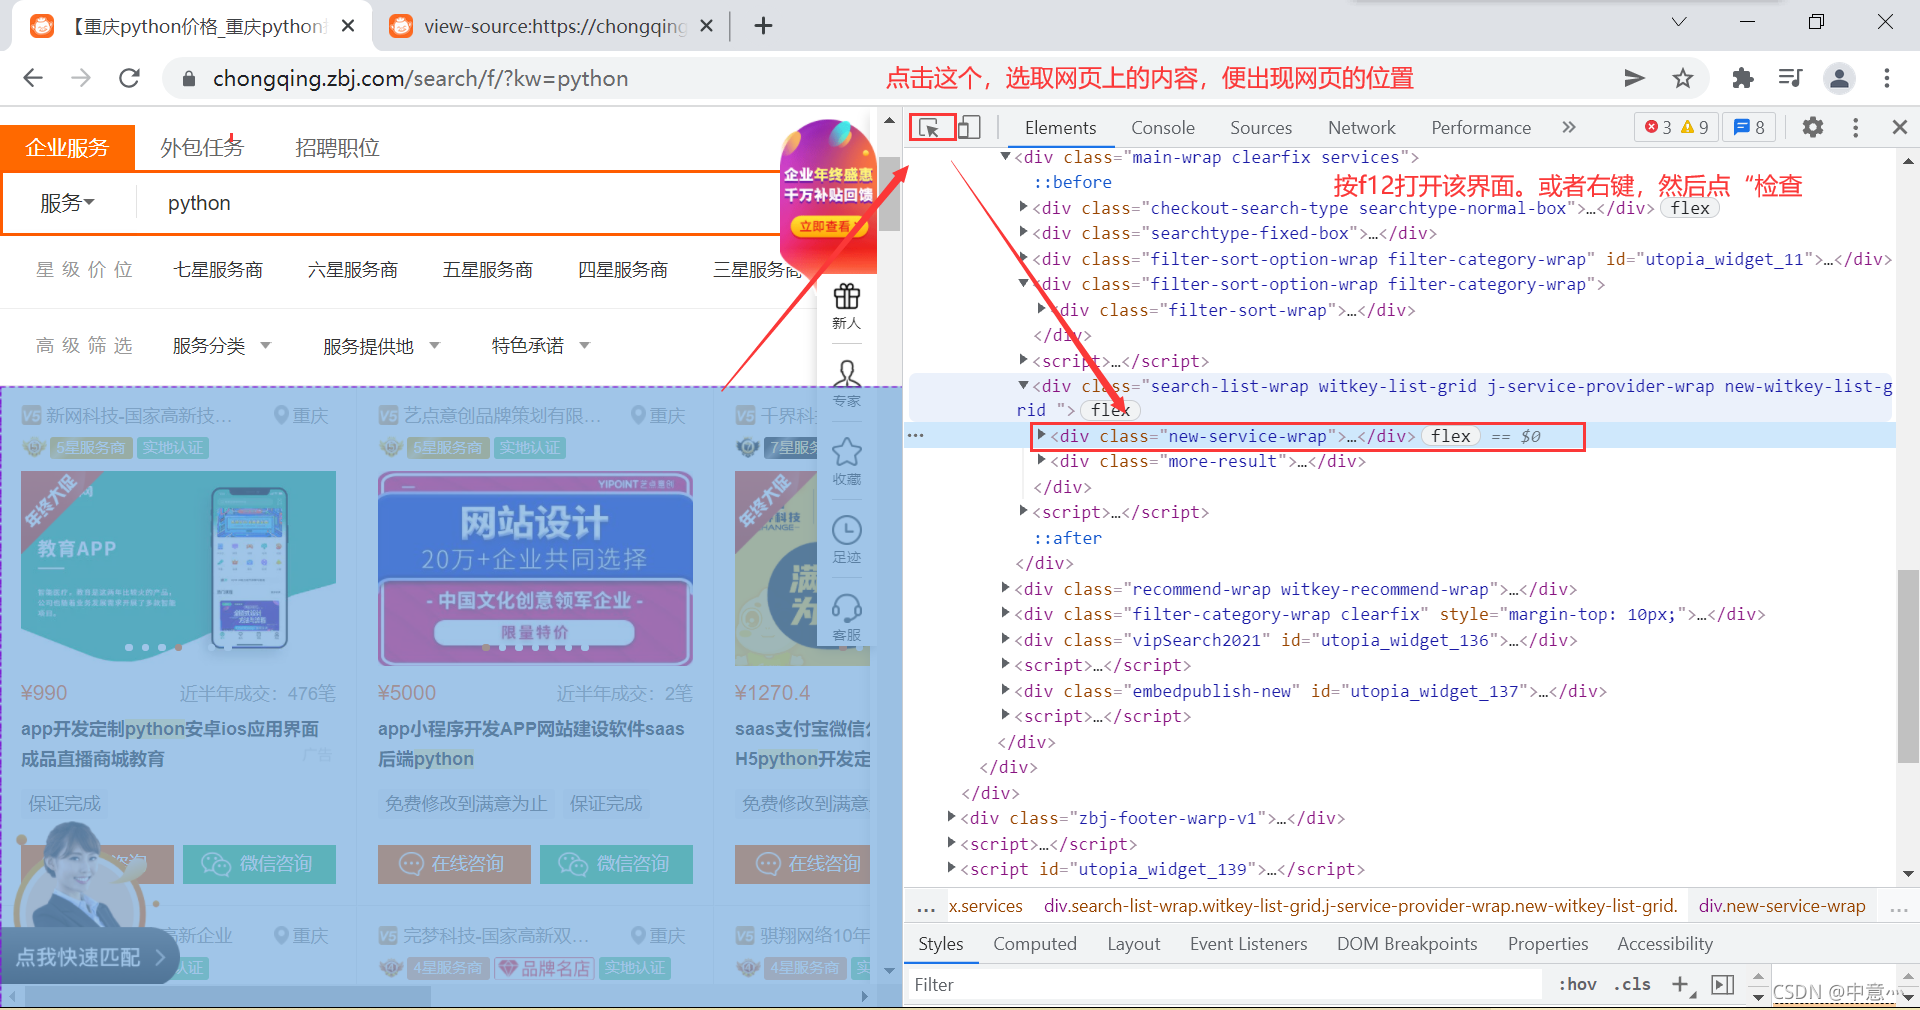Screen dimensions: 1920x1010
Task: Open the Event Listeners tab
Action: pos(1248,944)
